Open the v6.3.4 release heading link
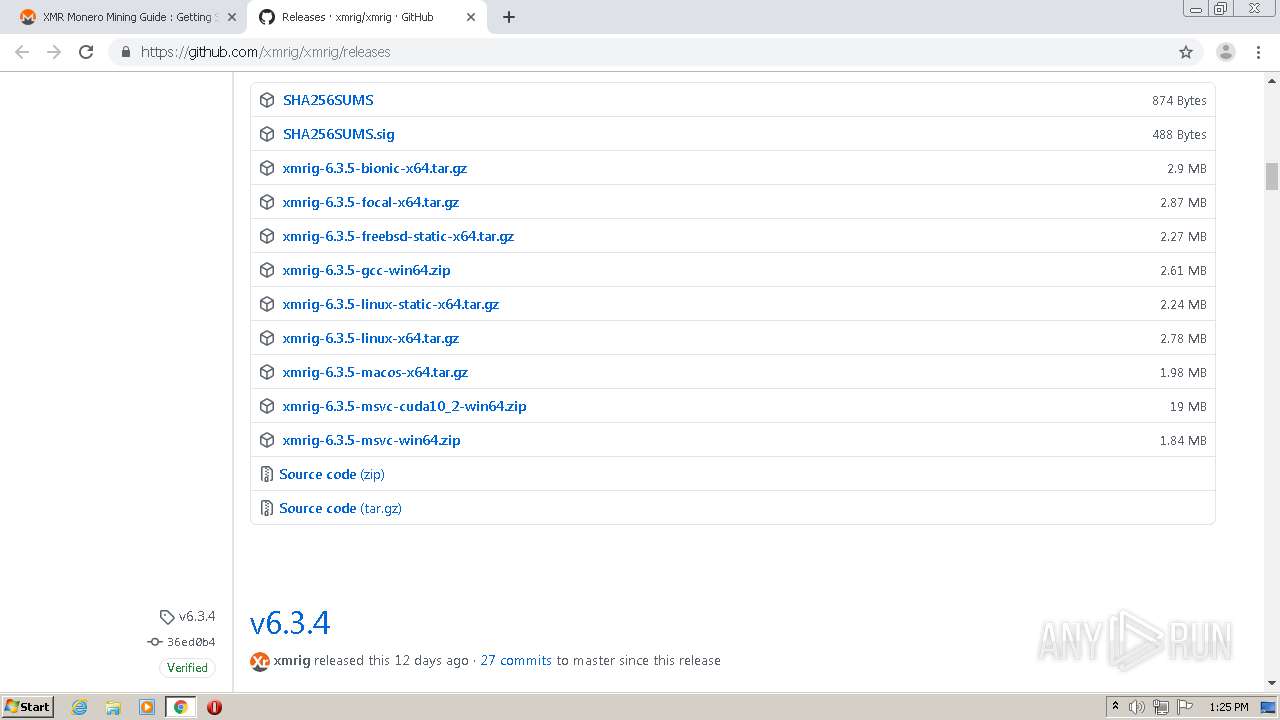Viewport: 1280px width, 720px height. coord(290,623)
